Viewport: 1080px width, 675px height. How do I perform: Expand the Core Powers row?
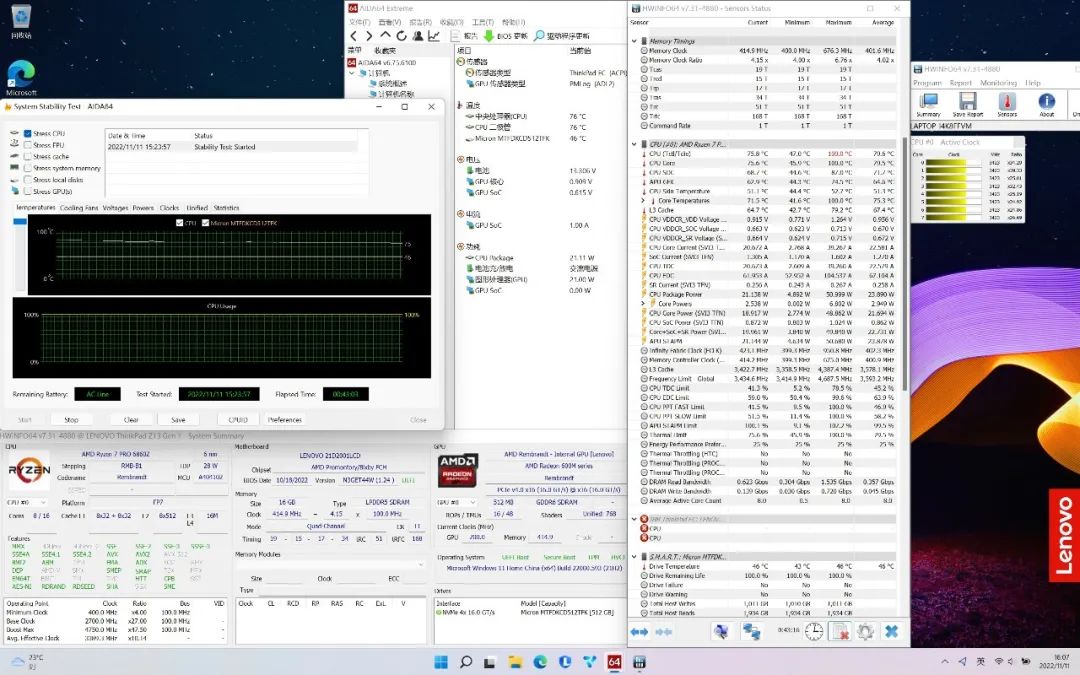coord(643,303)
